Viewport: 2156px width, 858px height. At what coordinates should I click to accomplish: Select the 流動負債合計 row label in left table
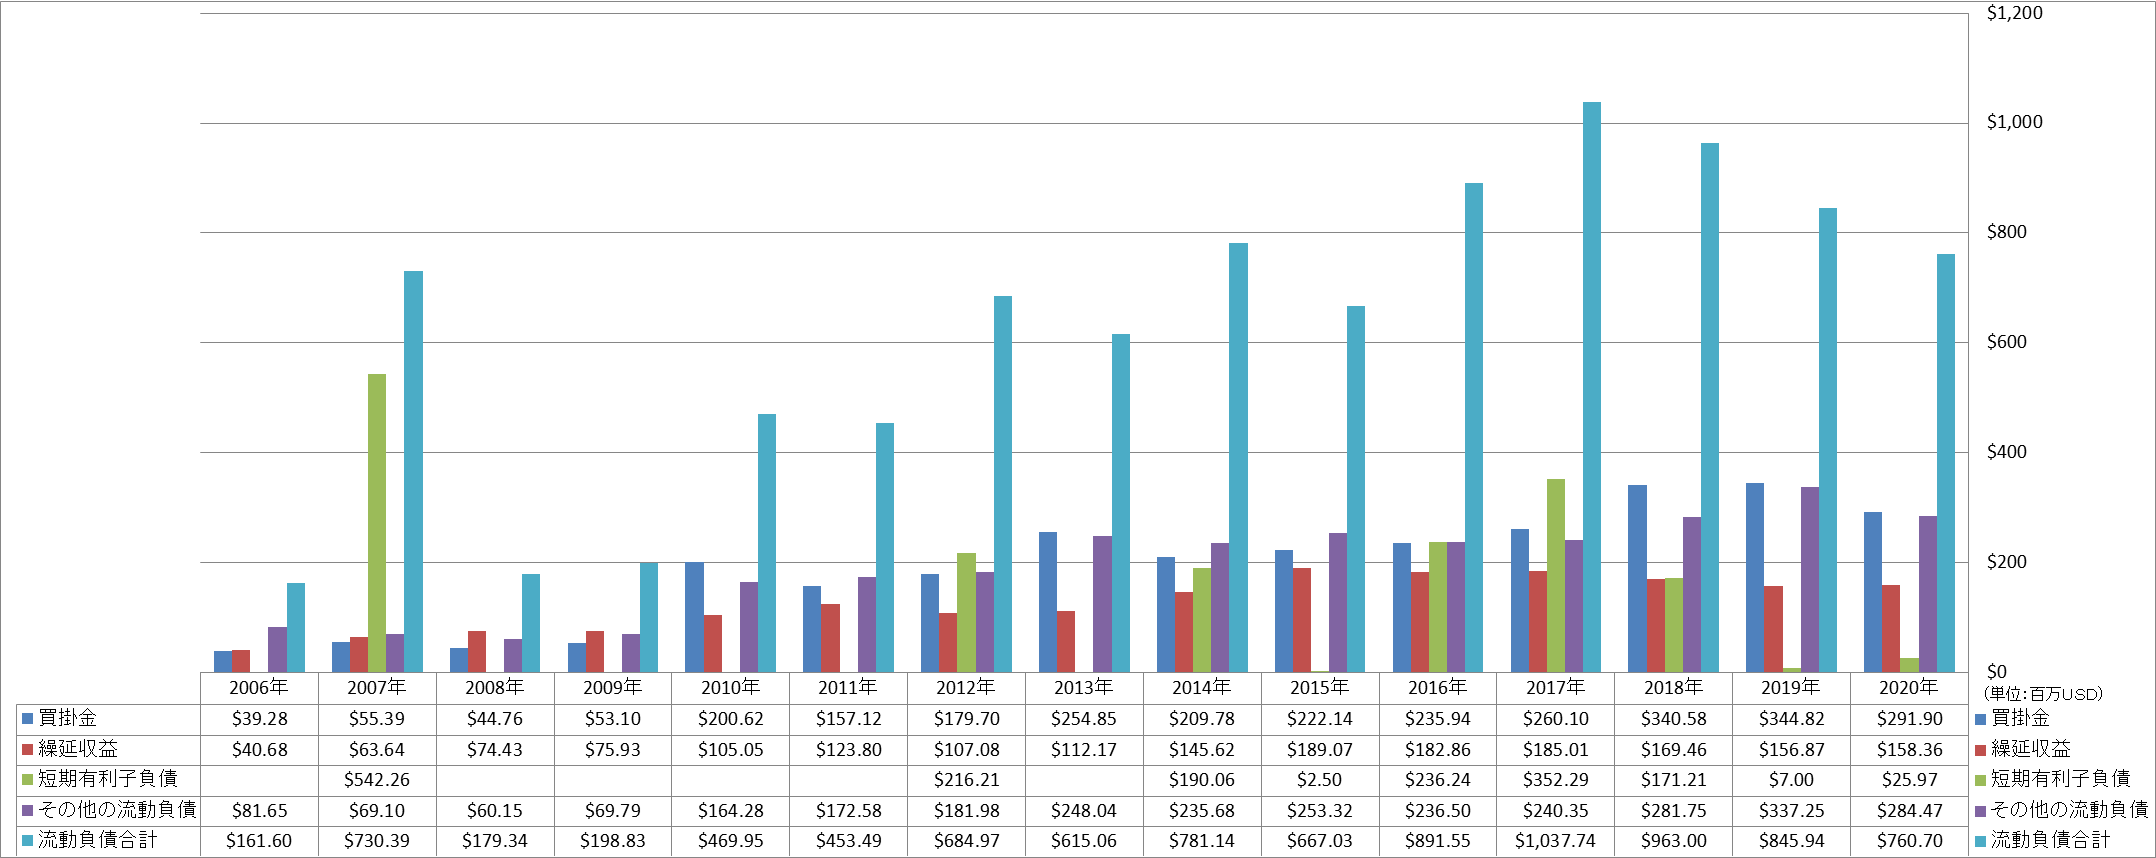tap(98, 840)
